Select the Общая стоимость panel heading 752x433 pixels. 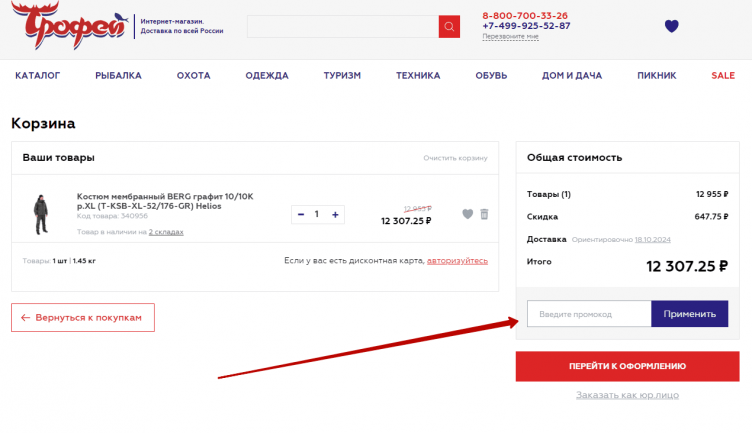point(575,158)
